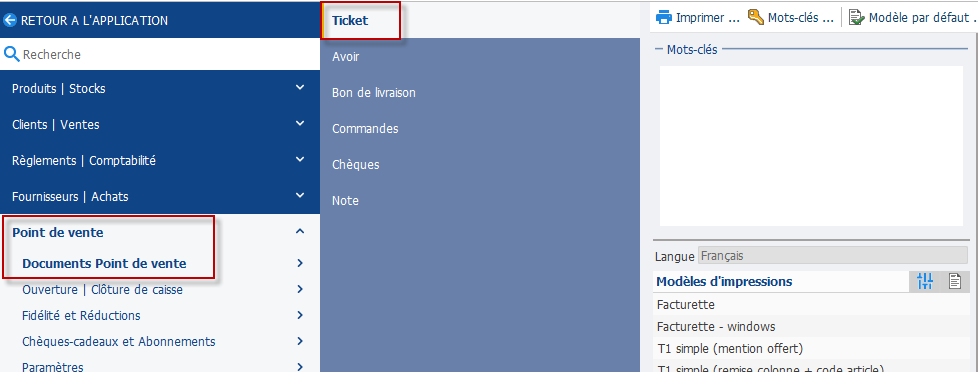Select the Bon de livraison entry
This screenshot has height=372, width=978.
pyautogui.click(x=374, y=93)
